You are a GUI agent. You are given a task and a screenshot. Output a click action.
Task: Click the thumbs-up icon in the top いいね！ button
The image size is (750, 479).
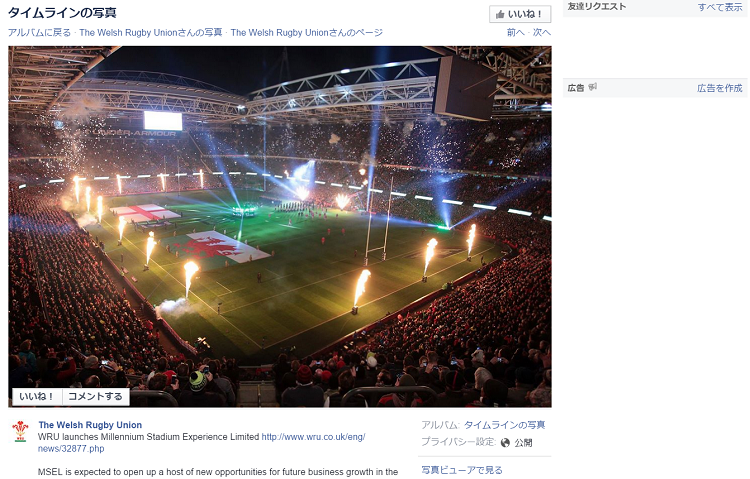coord(500,14)
